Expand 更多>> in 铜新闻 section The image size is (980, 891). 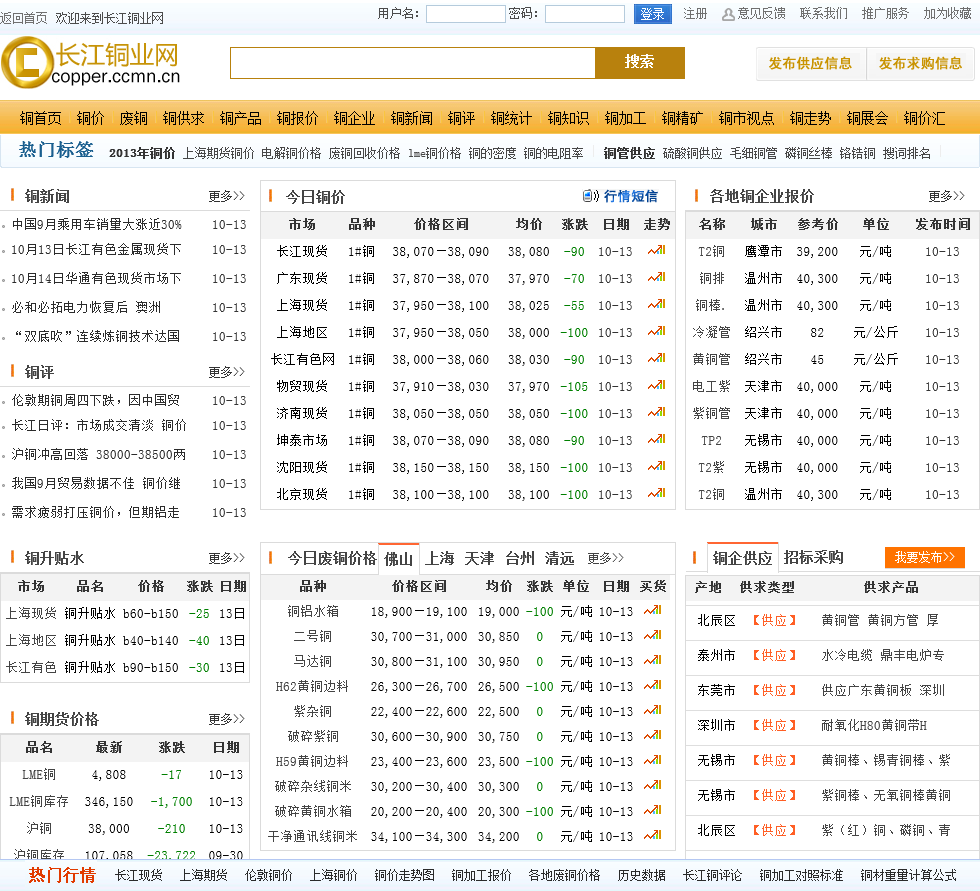[x=226, y=196]
